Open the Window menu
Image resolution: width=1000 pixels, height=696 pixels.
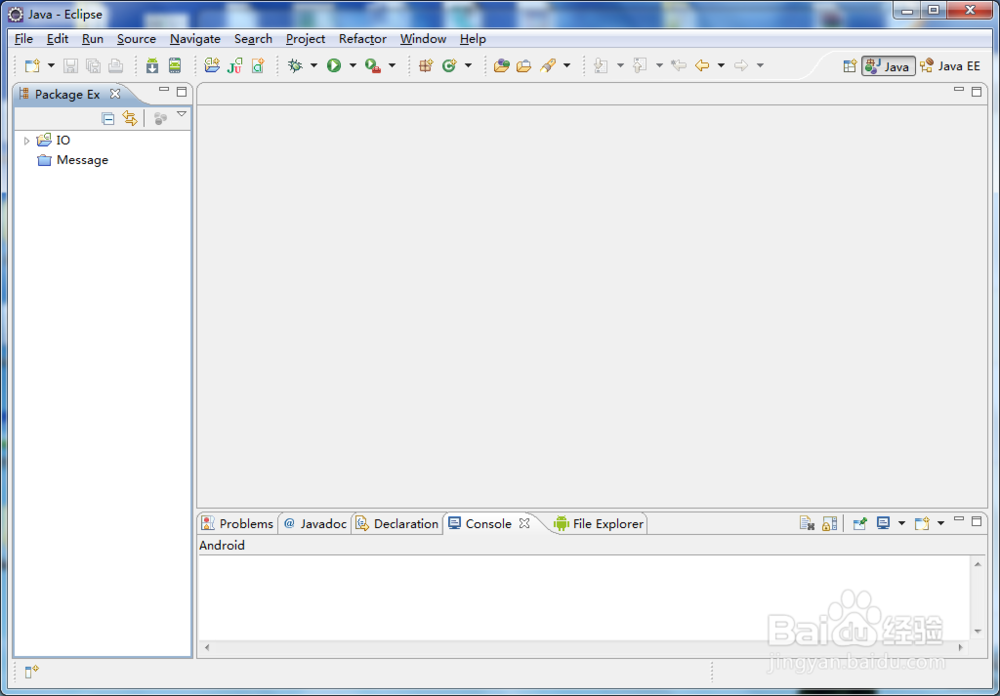423,39
